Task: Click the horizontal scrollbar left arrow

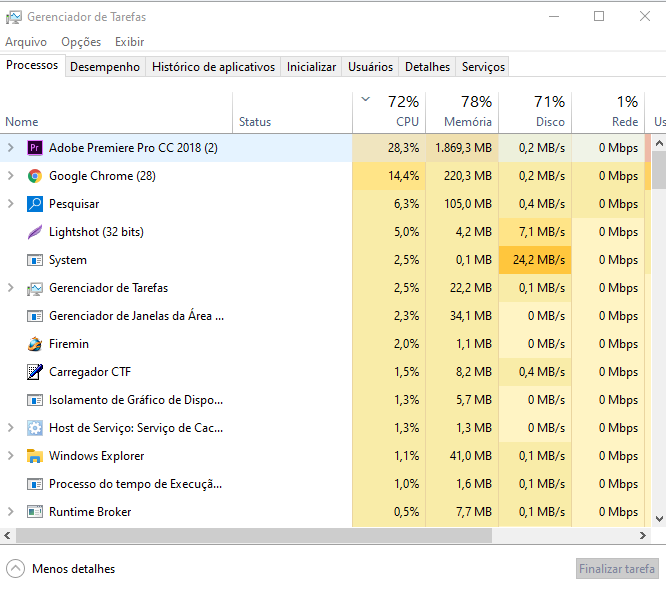Action: (7, 536)
